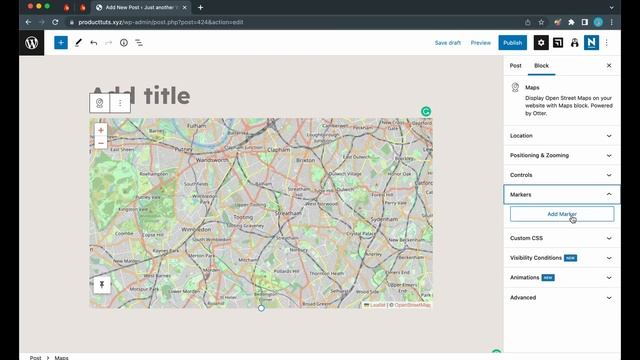Zoom out on the map
Viewport: 640px width, 360px height.
(101, 143)
